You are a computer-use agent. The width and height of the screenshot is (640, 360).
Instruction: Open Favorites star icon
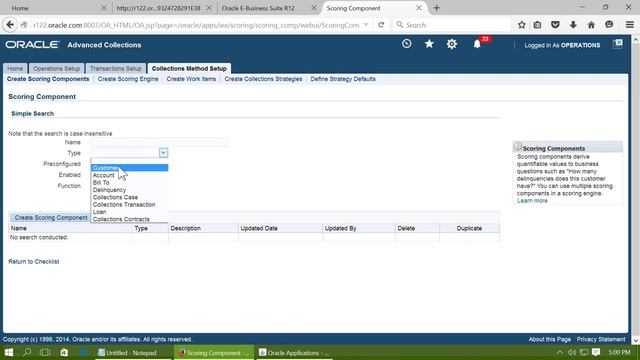(429, 44)
